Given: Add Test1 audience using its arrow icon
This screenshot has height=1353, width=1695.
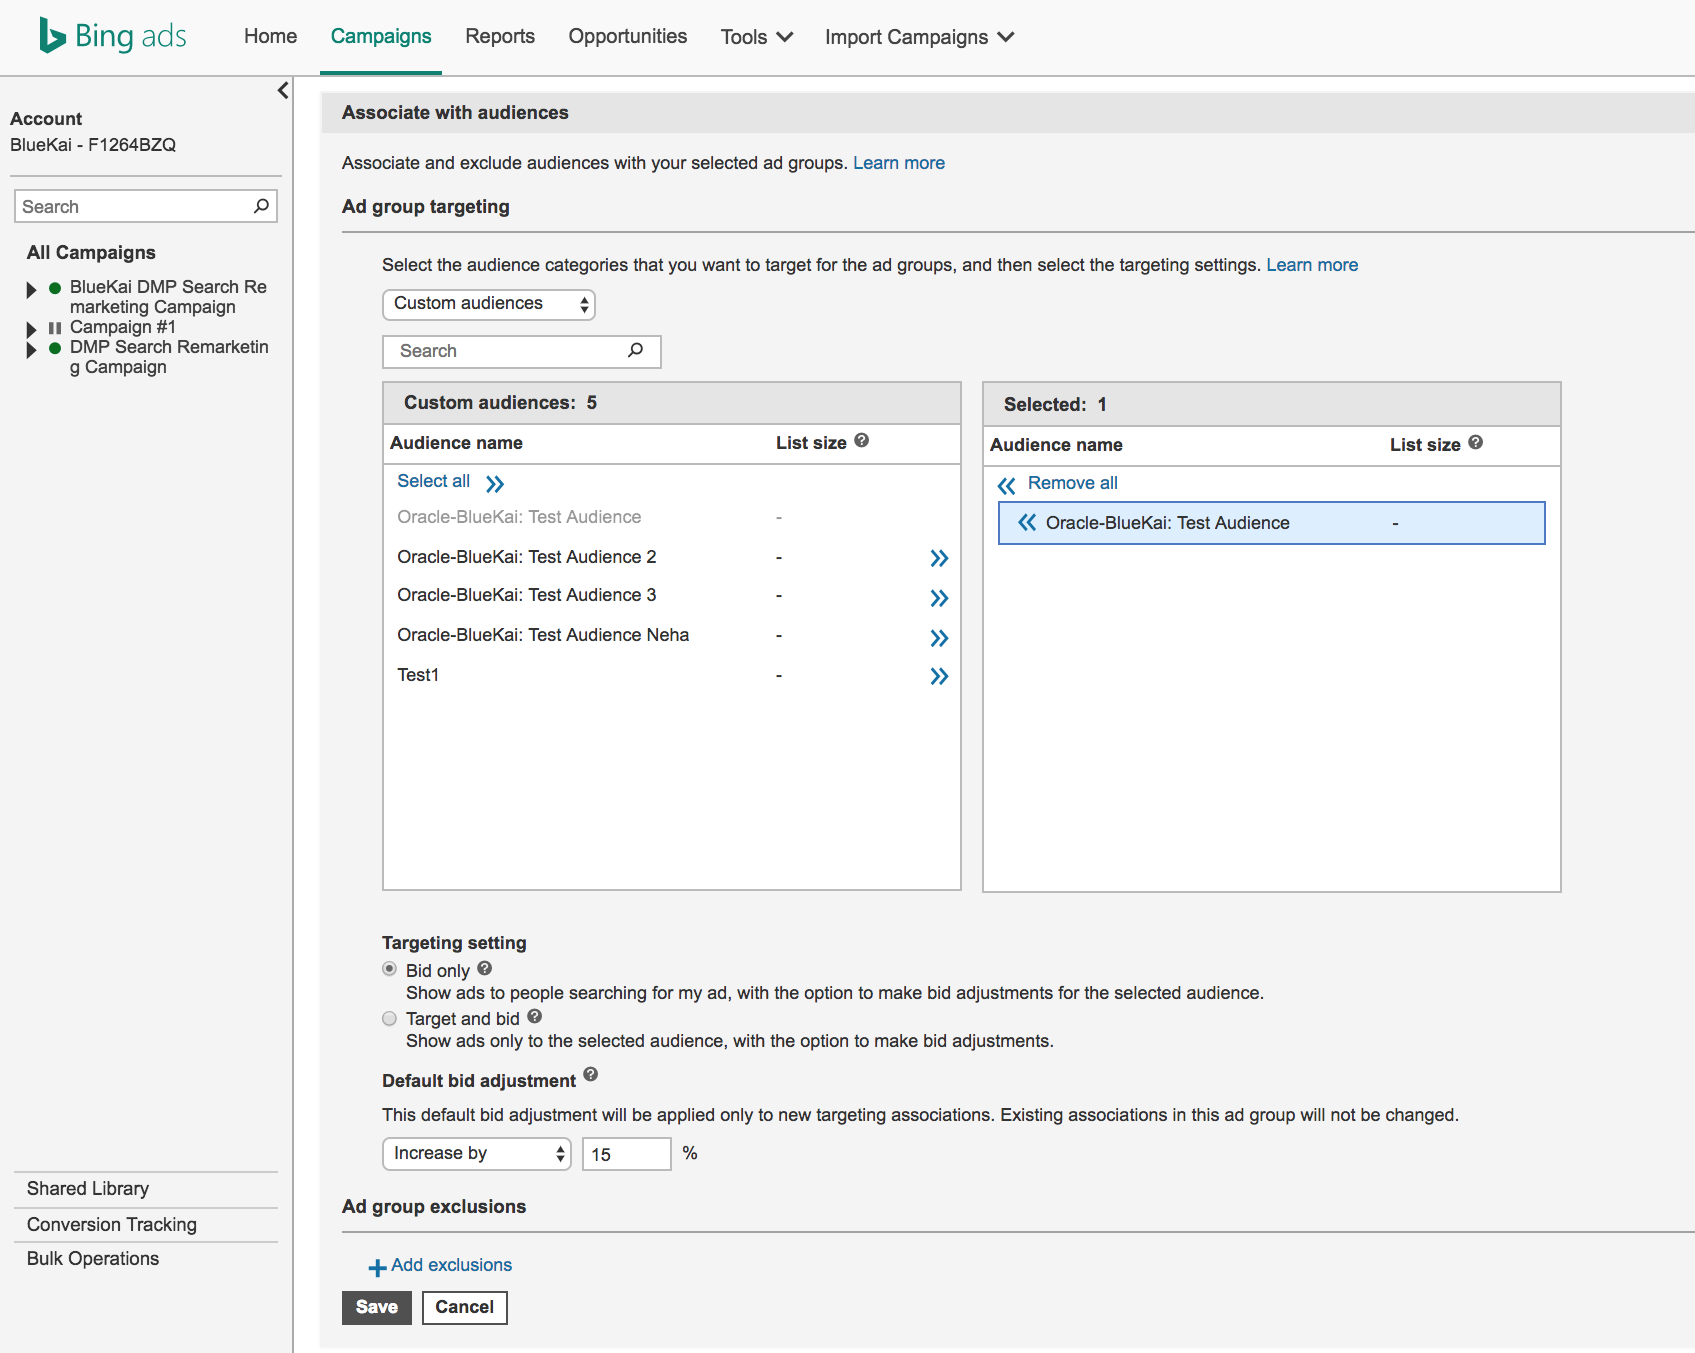Looking at the screenshot, I should (938, 677).
